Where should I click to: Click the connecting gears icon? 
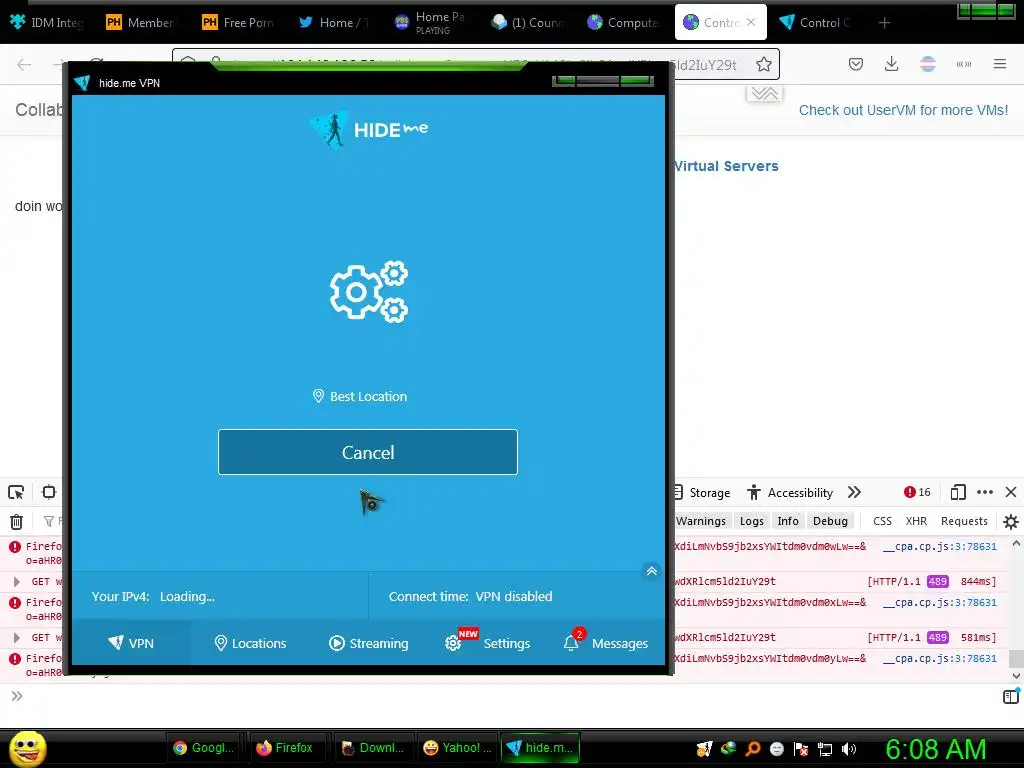[368, 292]
